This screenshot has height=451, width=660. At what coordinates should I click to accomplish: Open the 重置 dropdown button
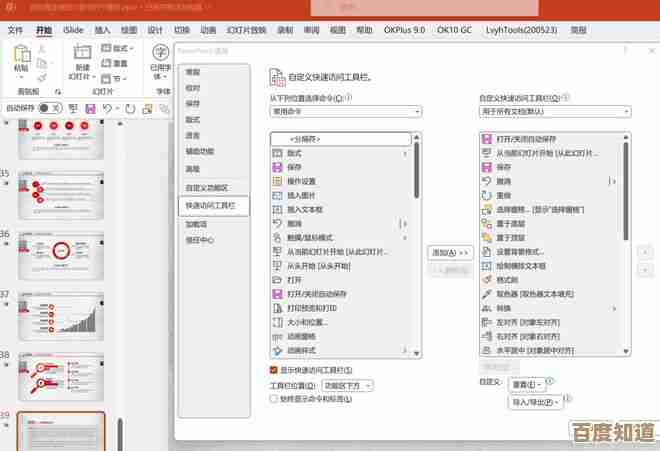coord(526,385)
